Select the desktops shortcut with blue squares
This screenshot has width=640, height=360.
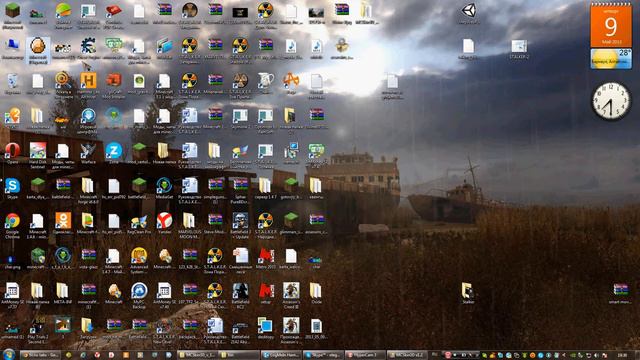(x=266, y=329)
